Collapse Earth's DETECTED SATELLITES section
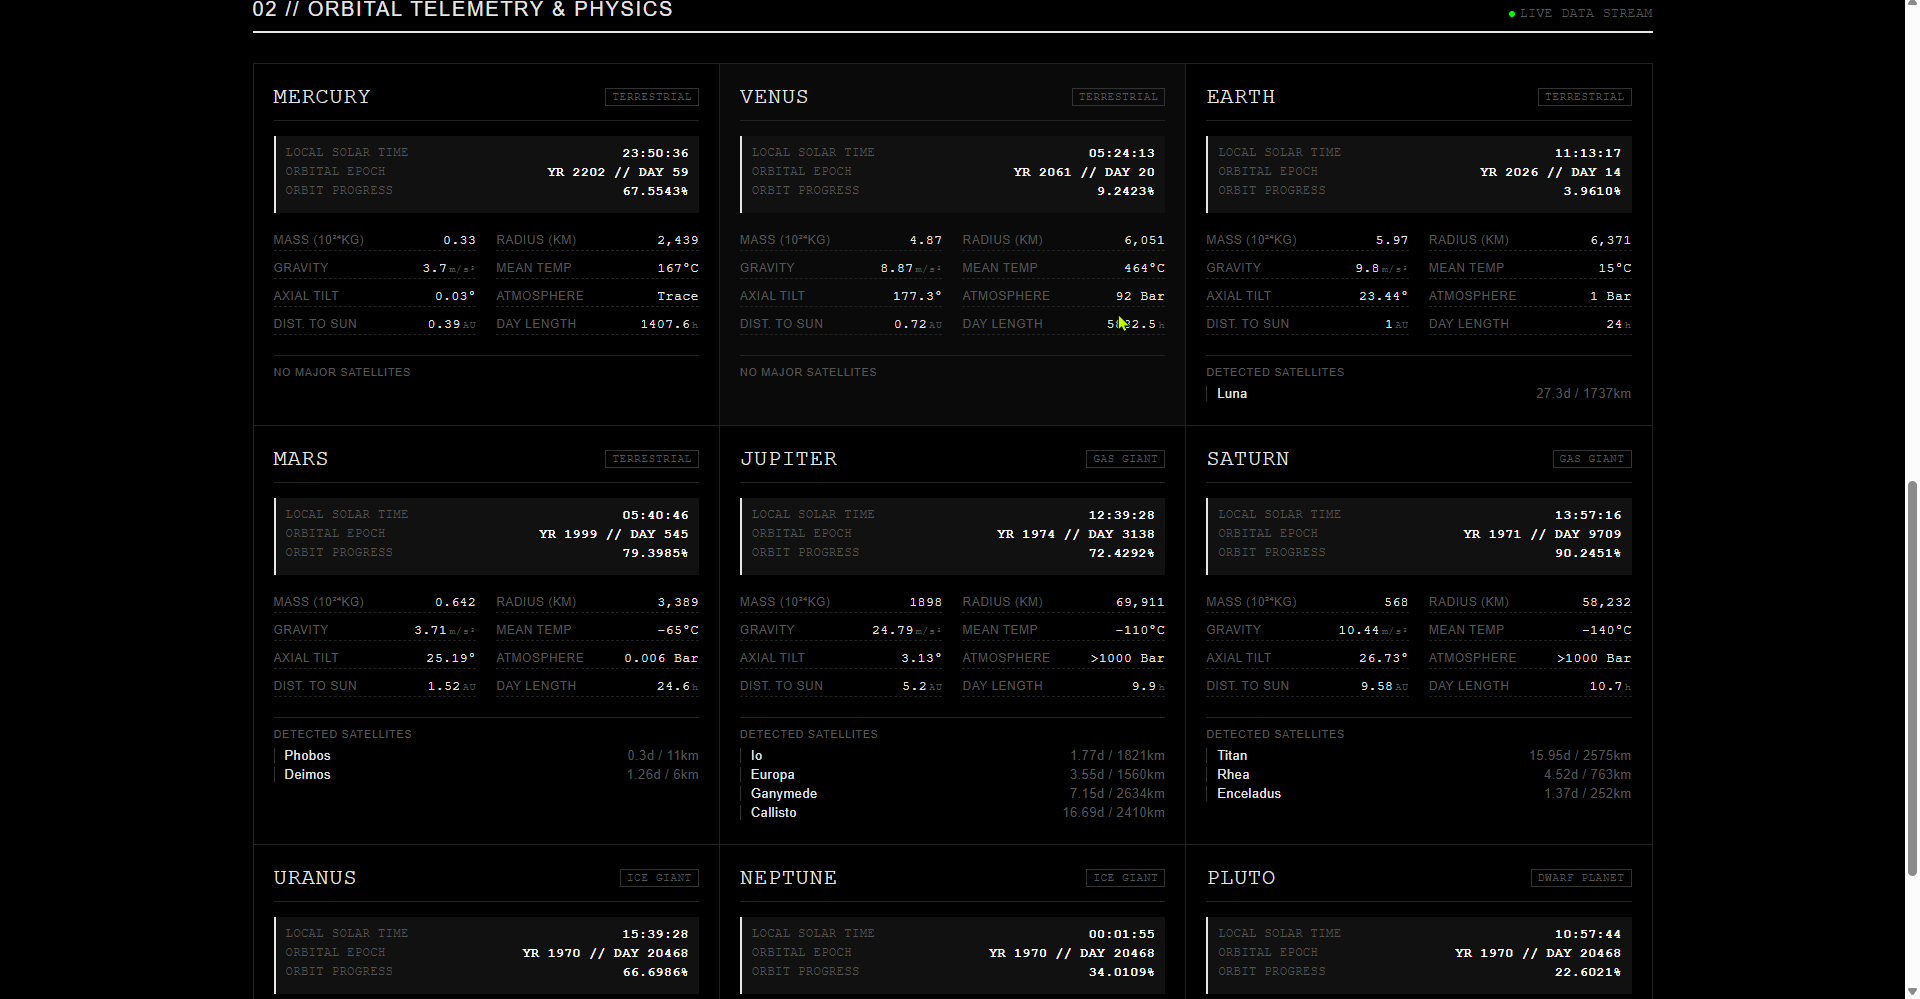1920x999 pixels. tap(1275, 371)
